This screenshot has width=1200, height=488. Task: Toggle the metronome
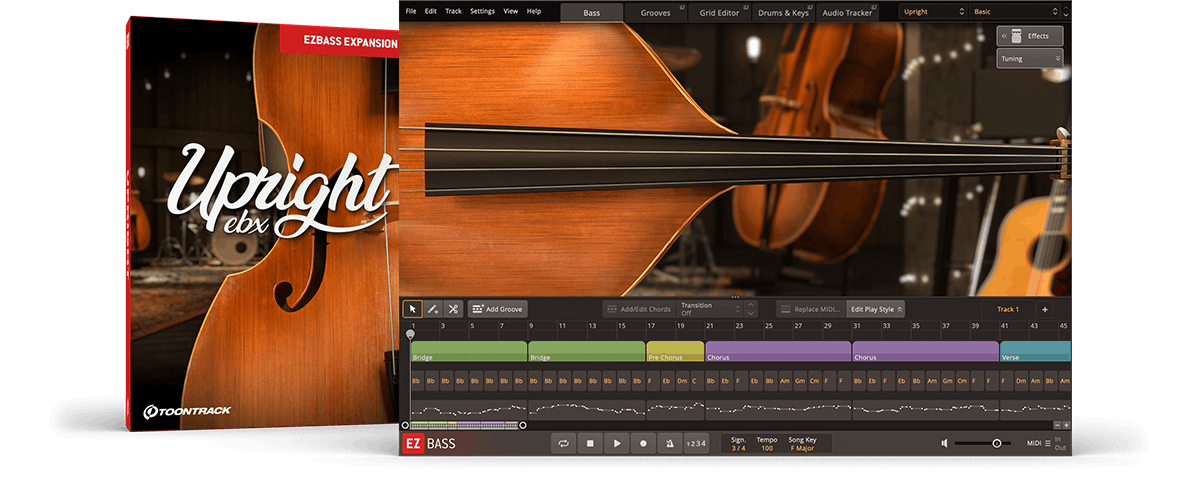pyautogui.click(x=669, y=443)
